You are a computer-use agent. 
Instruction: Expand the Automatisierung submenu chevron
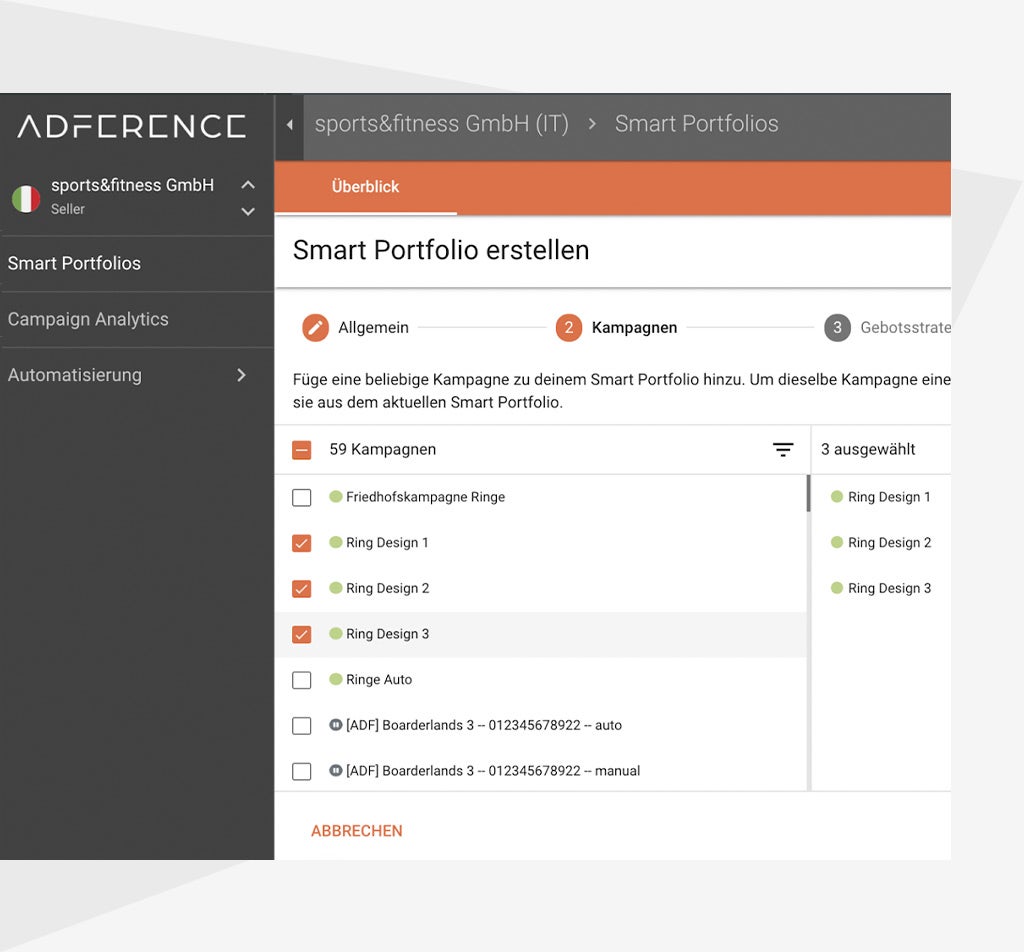click(241, 375)
